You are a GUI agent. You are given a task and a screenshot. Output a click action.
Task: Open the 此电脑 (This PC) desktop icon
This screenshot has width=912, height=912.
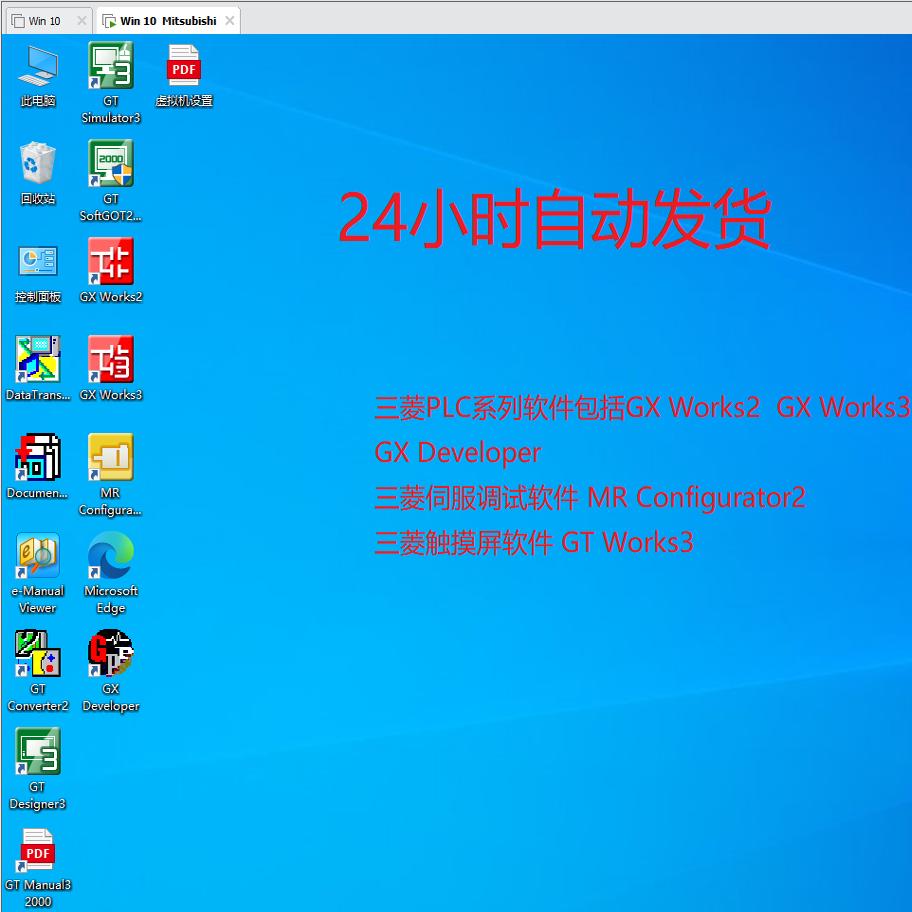click(x=38, y=76)
